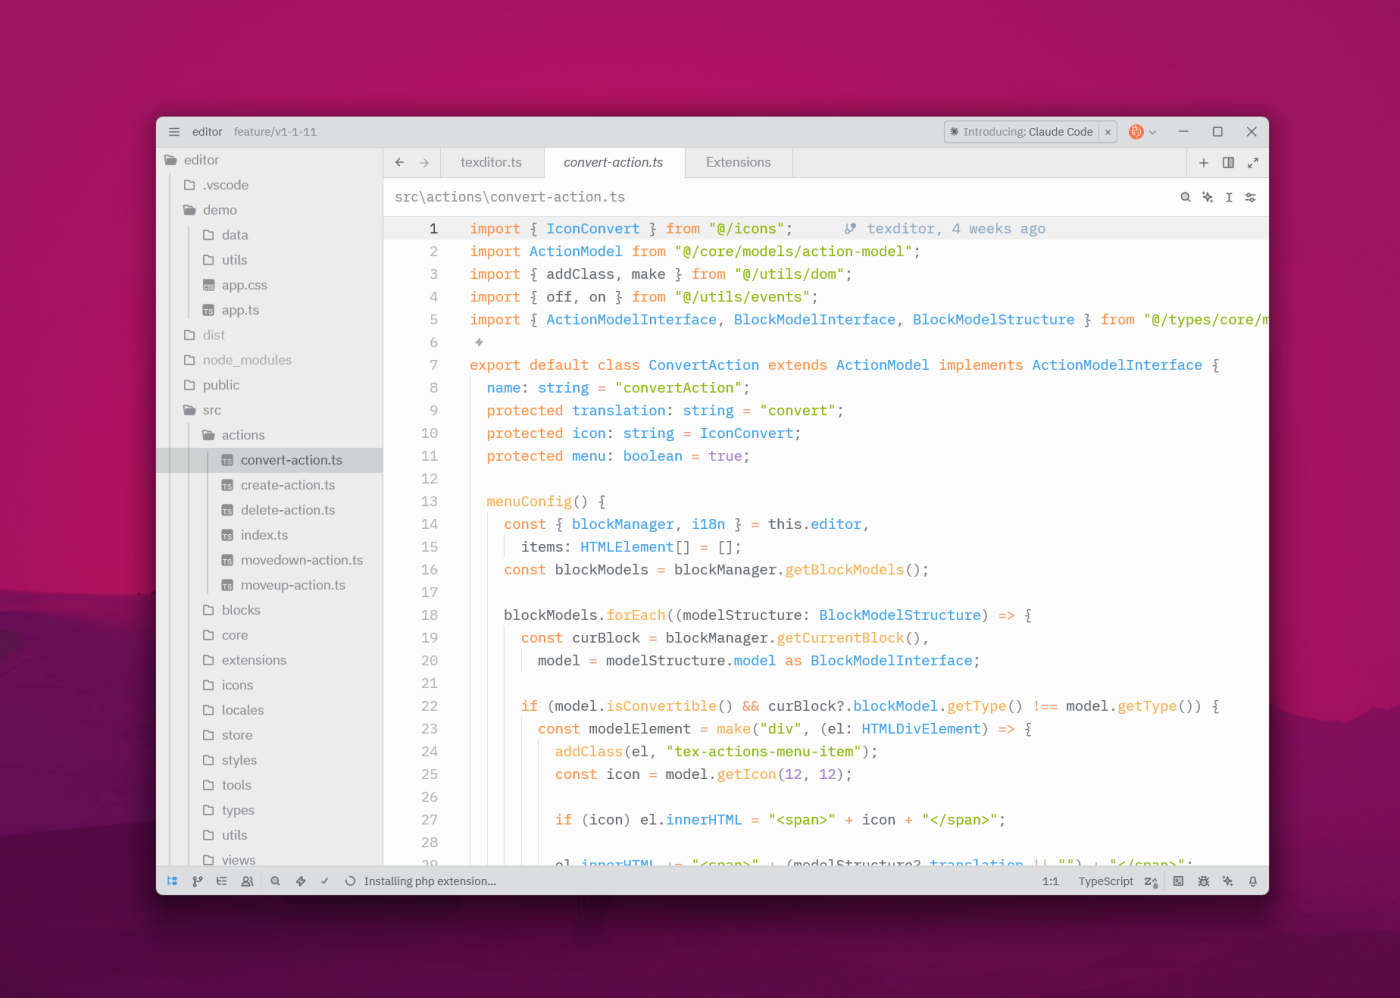Open the collaboration panel icon
This screenshot has height=998, width=1400.
pyautogui.click(x=247, y=881)
